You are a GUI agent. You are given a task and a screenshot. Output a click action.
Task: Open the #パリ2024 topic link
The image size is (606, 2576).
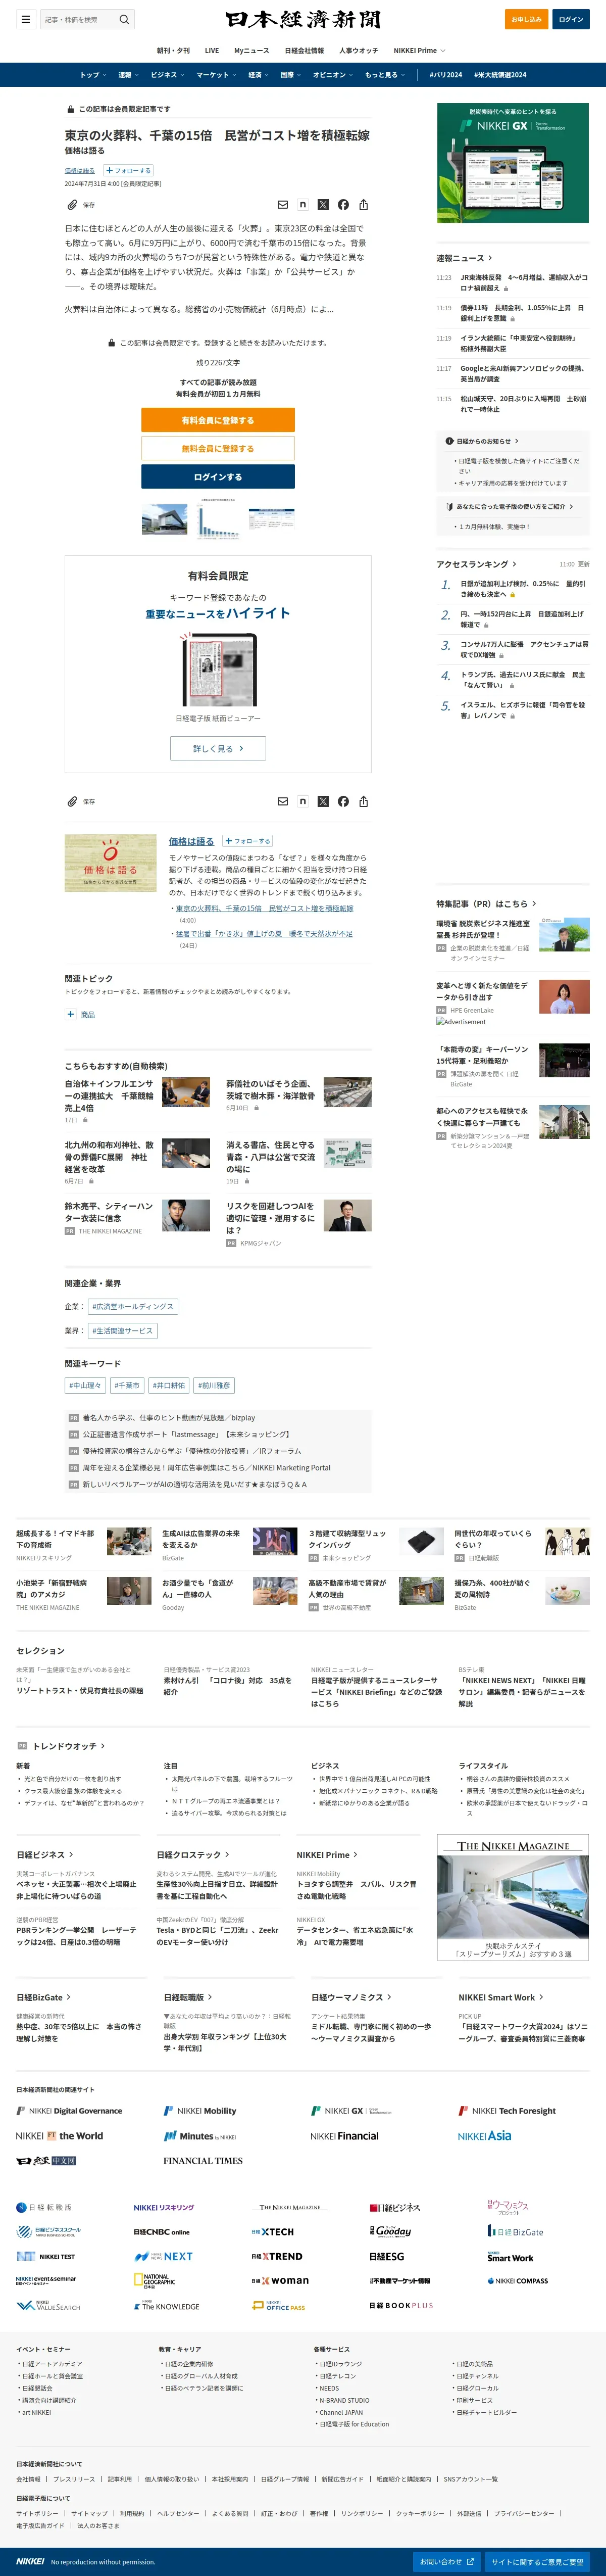pos(446,75)
